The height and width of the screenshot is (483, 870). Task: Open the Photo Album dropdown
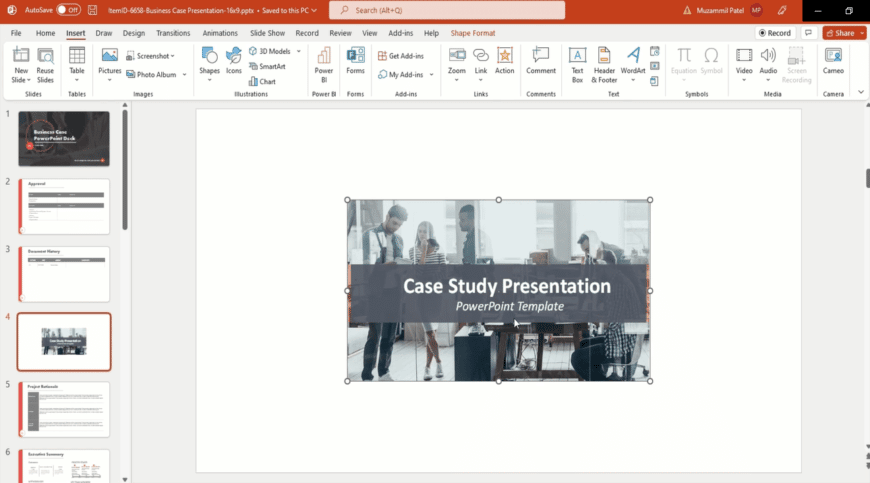(160, 74)
